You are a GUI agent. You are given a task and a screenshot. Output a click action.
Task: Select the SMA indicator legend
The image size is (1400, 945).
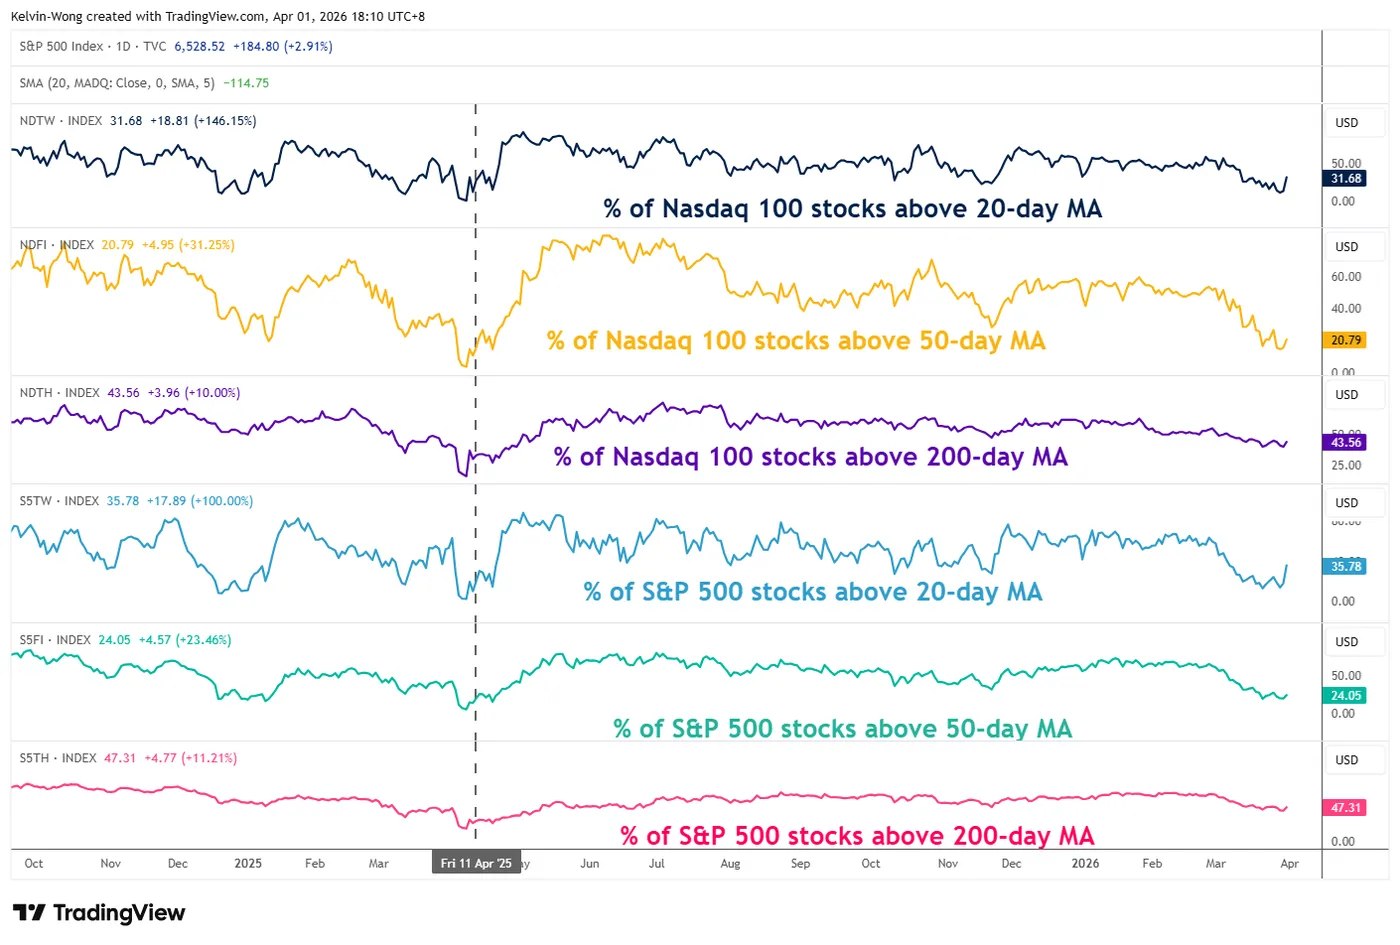(x=117, y=84)
